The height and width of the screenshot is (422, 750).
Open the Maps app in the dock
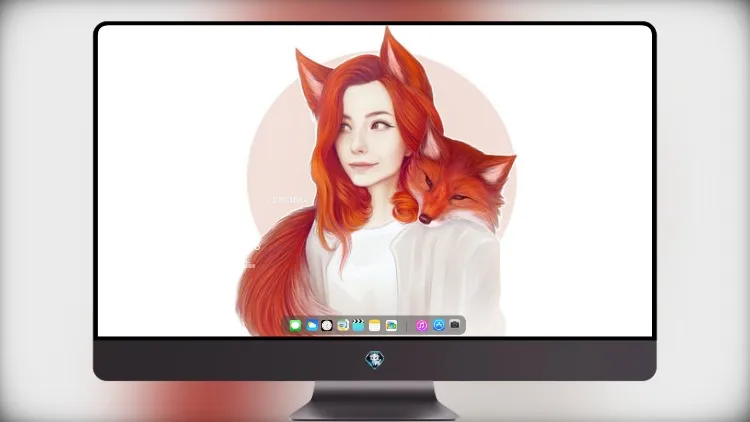pyautogui.click(x=342, y=326)
